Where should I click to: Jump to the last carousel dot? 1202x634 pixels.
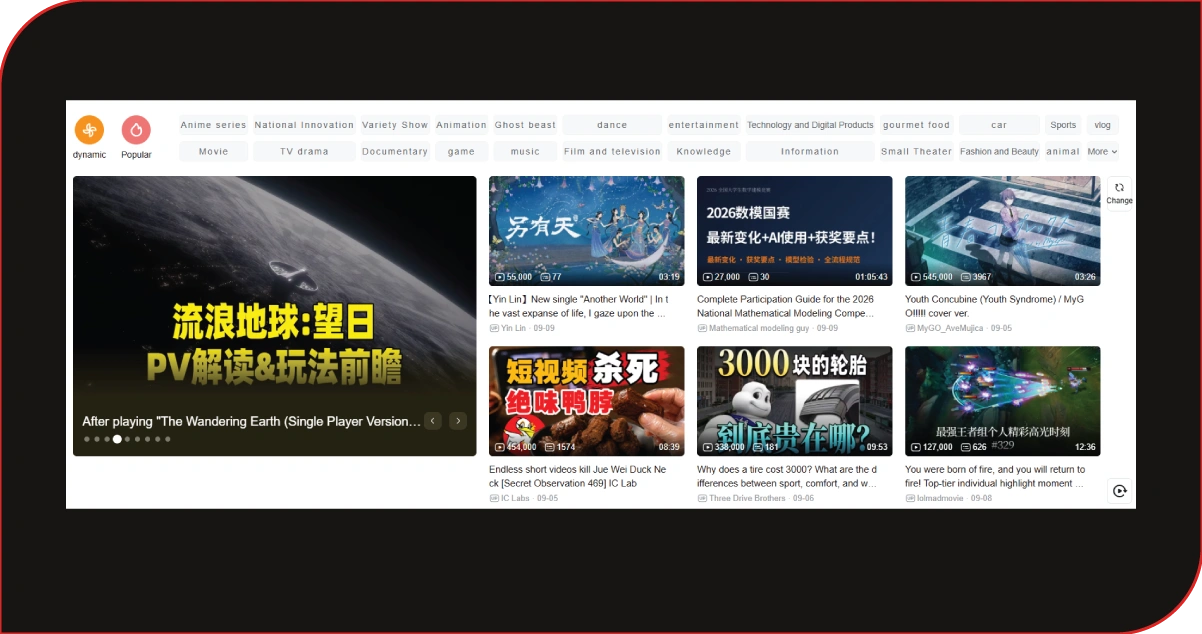click(168, 439)
